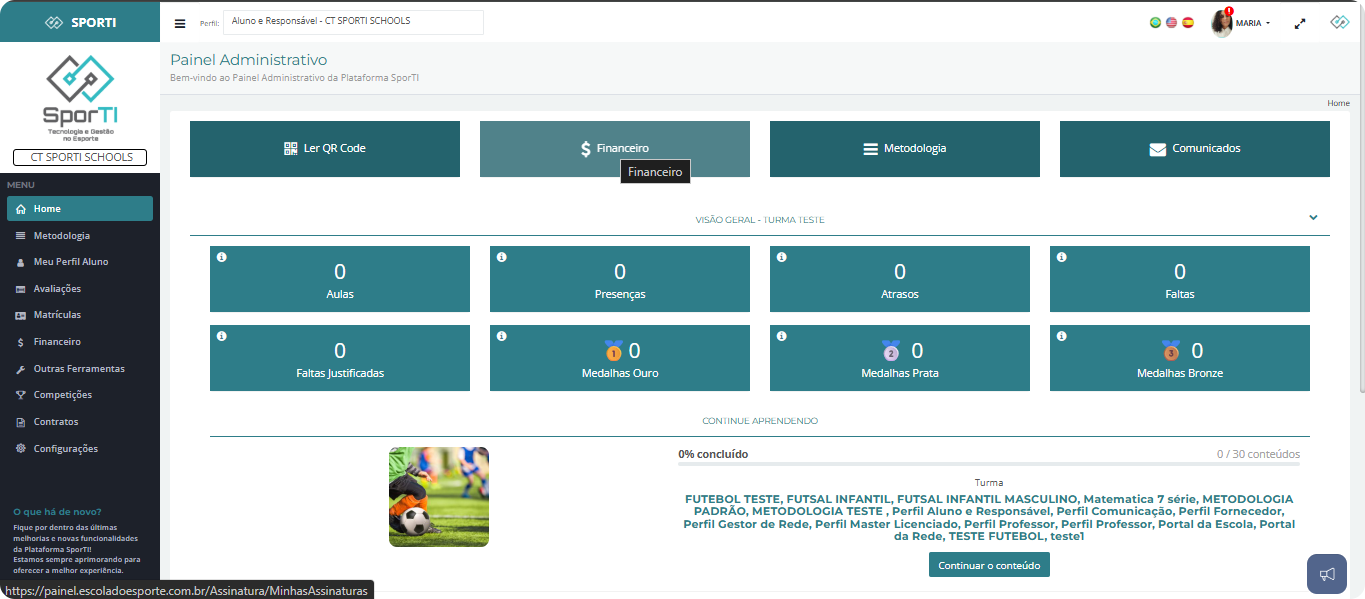Open the Perfil selector combo box

click(353, 22)
